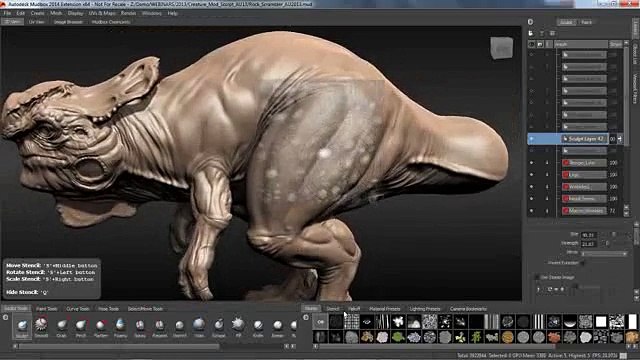Open the Mesh menu
640x360 pixels.
[x=56, y=13]
